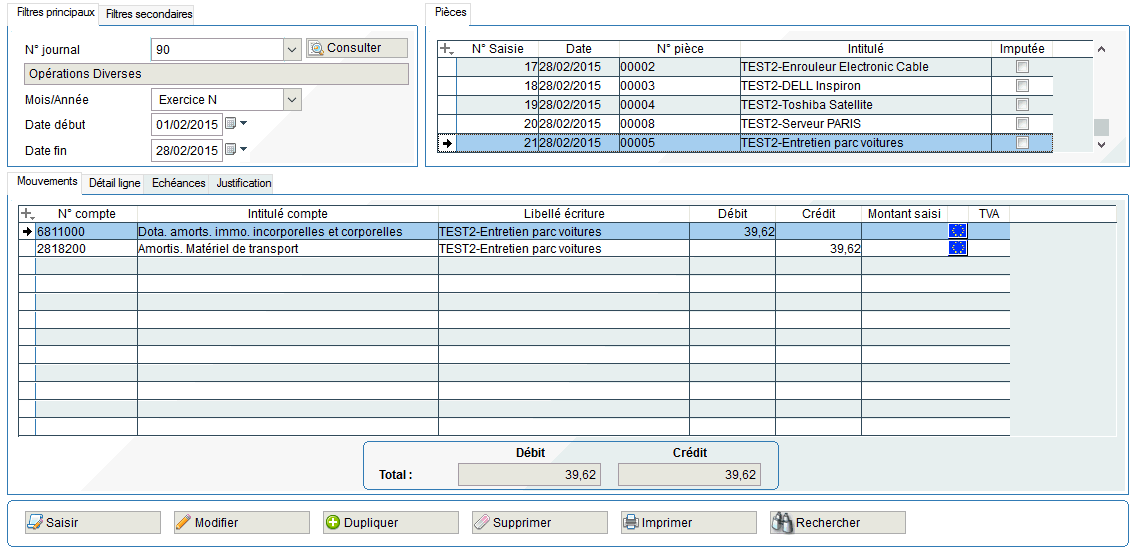Open the Mois/Année dropdown showing Exercice N
Viewport: 1136px width, 548px height.
[x=291, y=100]
